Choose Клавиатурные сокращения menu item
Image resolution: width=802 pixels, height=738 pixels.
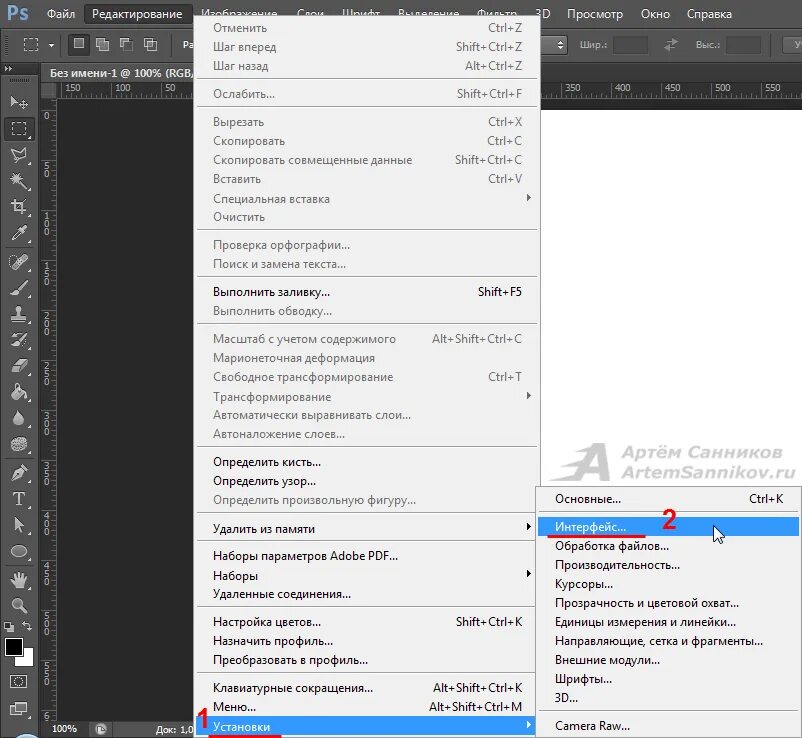pyautogui.click(x=367, y=688)
